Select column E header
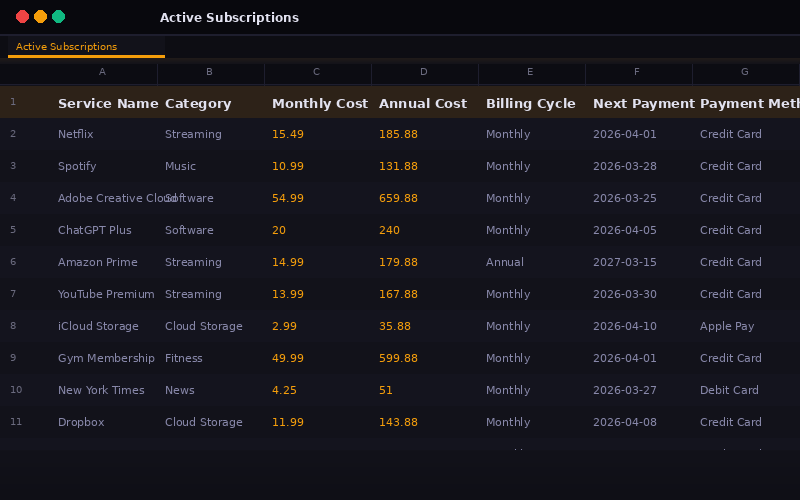The image size is (800, 500). click(x=532, y=72)
